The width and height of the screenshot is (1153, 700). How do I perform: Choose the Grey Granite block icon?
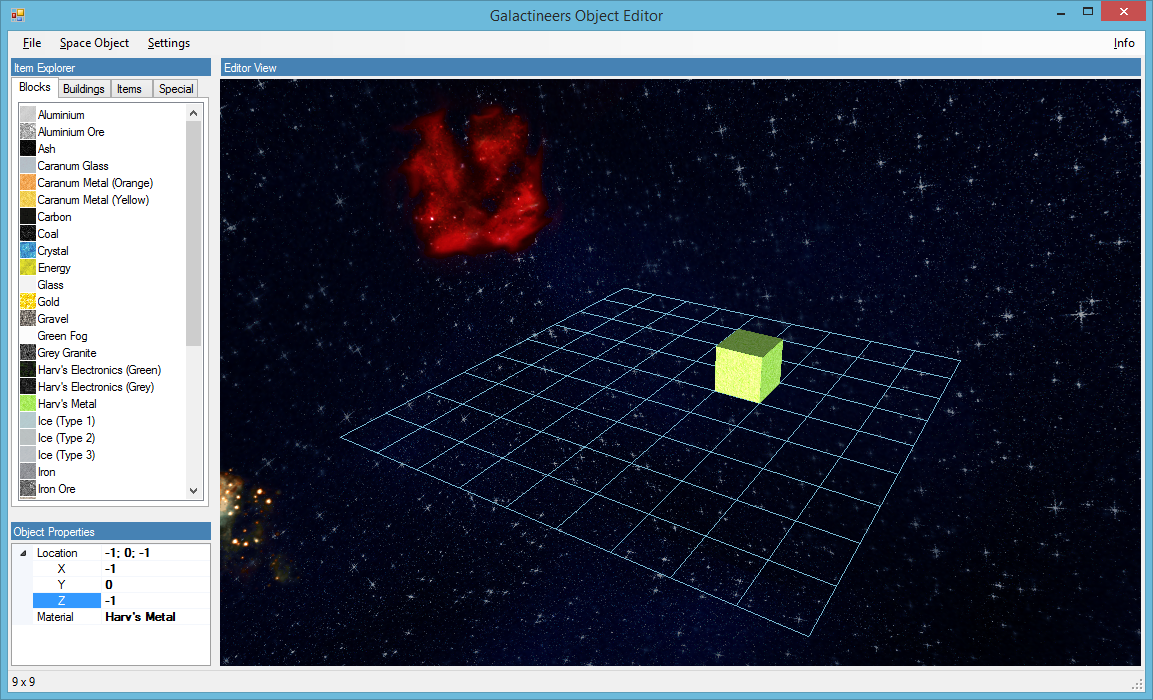[28, 353]
